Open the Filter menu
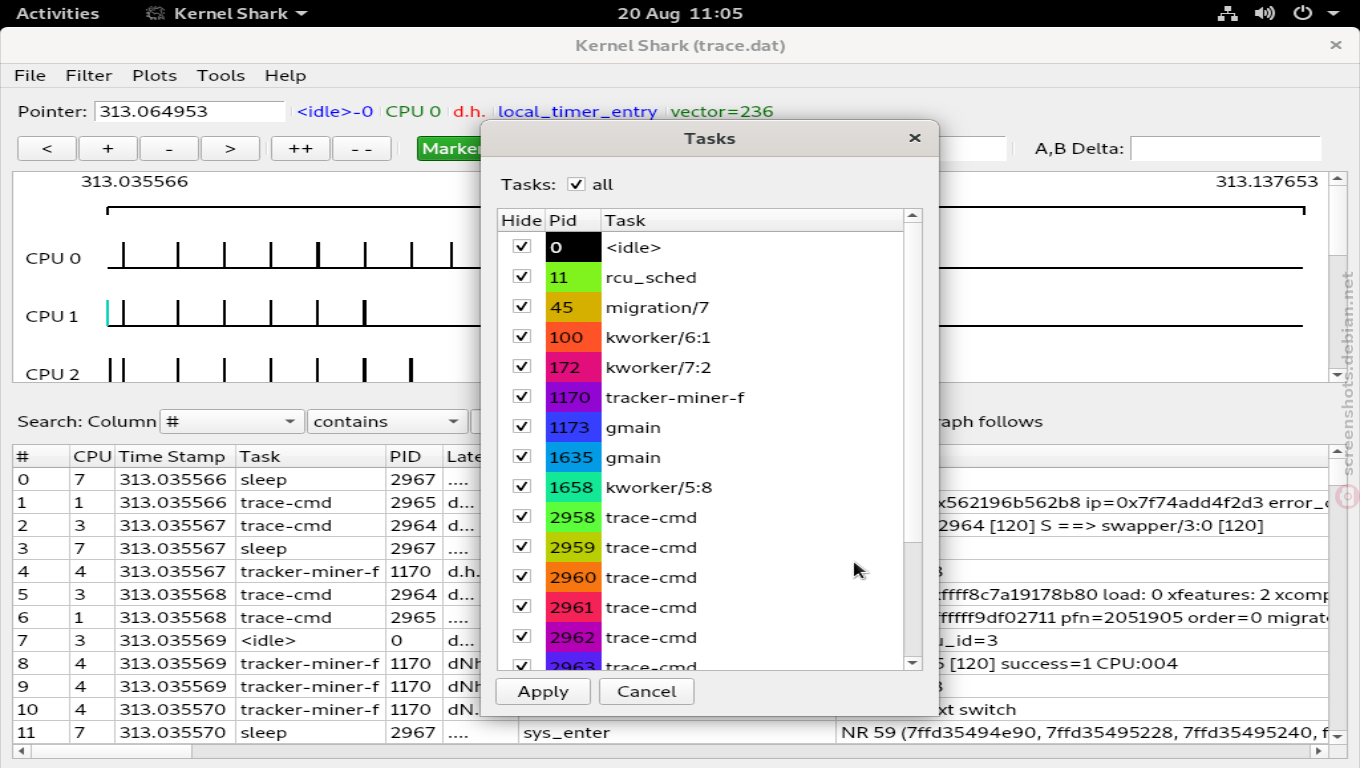This screenshot has height=768, width=1360. (x=89, y=75)
